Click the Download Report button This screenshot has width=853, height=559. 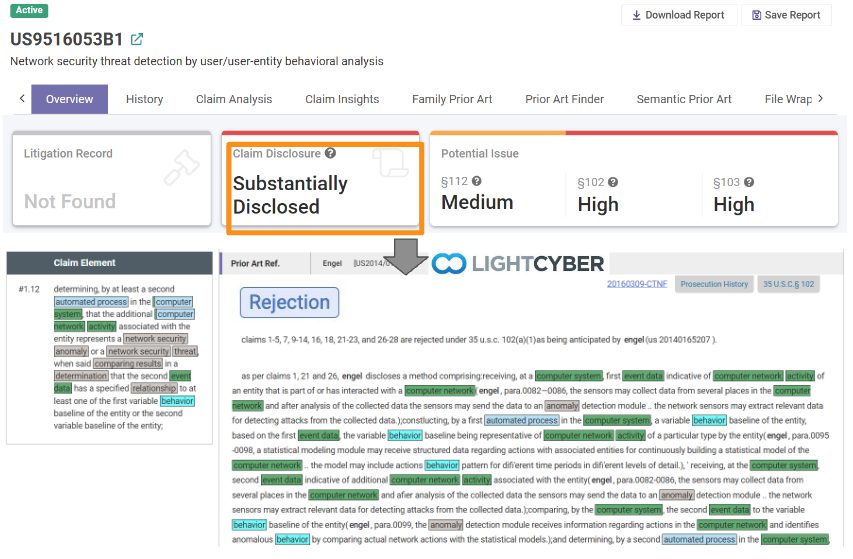679,15
